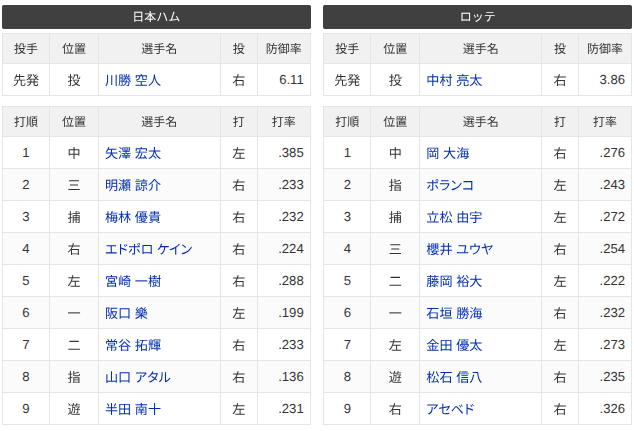The height and width of the screenshot is (431, 634).
Task: Open 松石 信八 player page
Action: tap(454, 377)
